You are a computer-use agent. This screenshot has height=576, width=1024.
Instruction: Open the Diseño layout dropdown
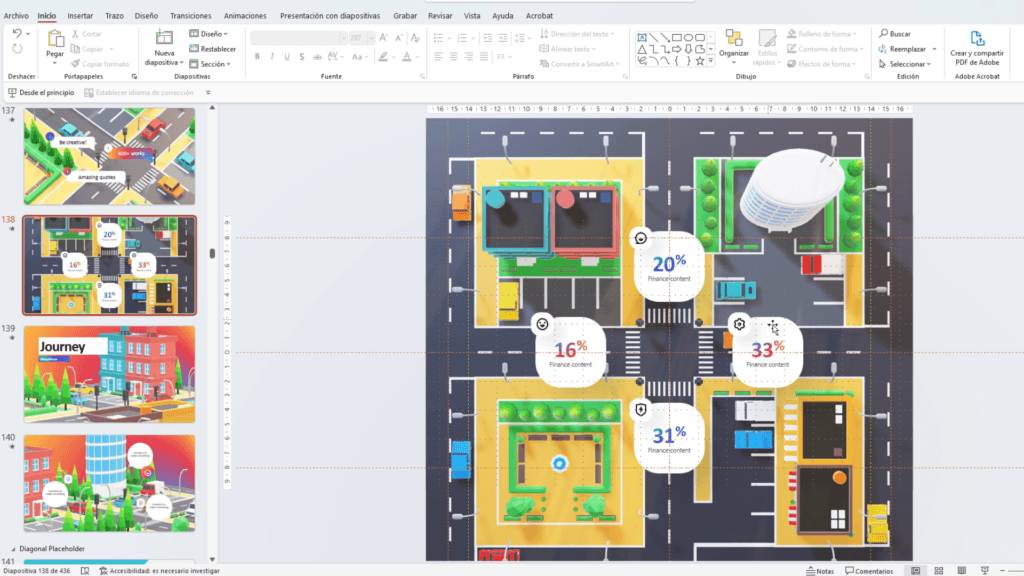coord(209,33)
